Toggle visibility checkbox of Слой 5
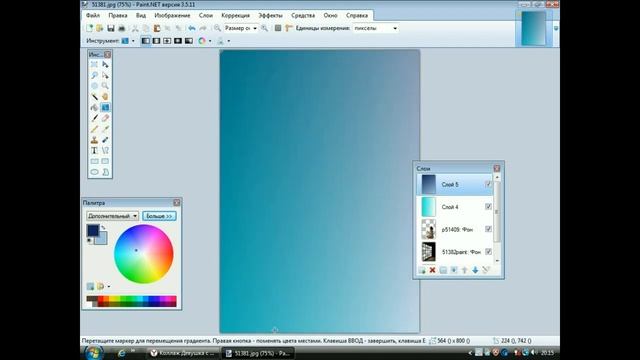Viewport: 640px width, 360px height. coord(488,184)
